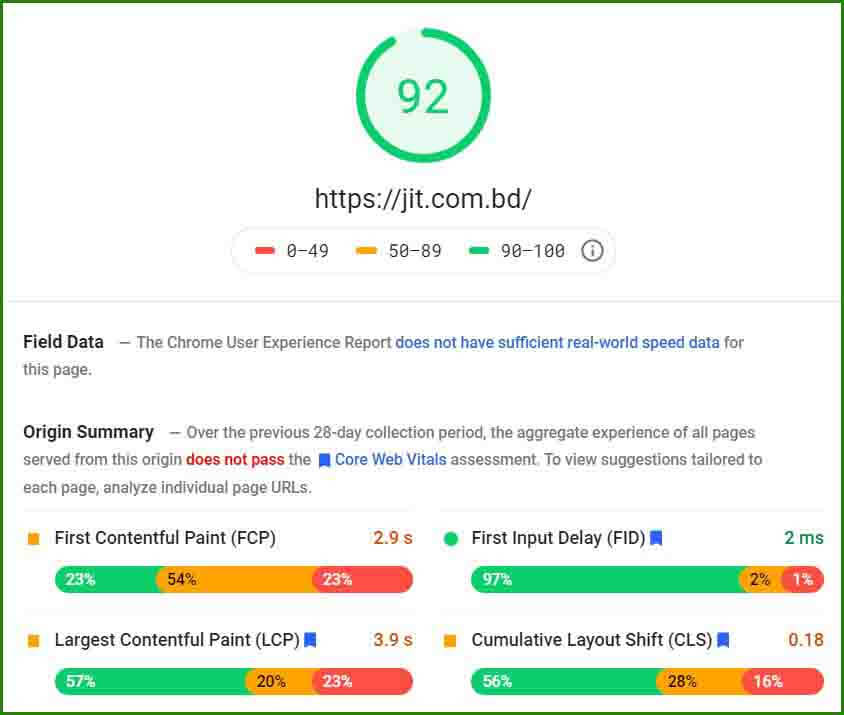
Task: Click the https://jit.com.bd/ URL heading
Action: click(422, 198)
